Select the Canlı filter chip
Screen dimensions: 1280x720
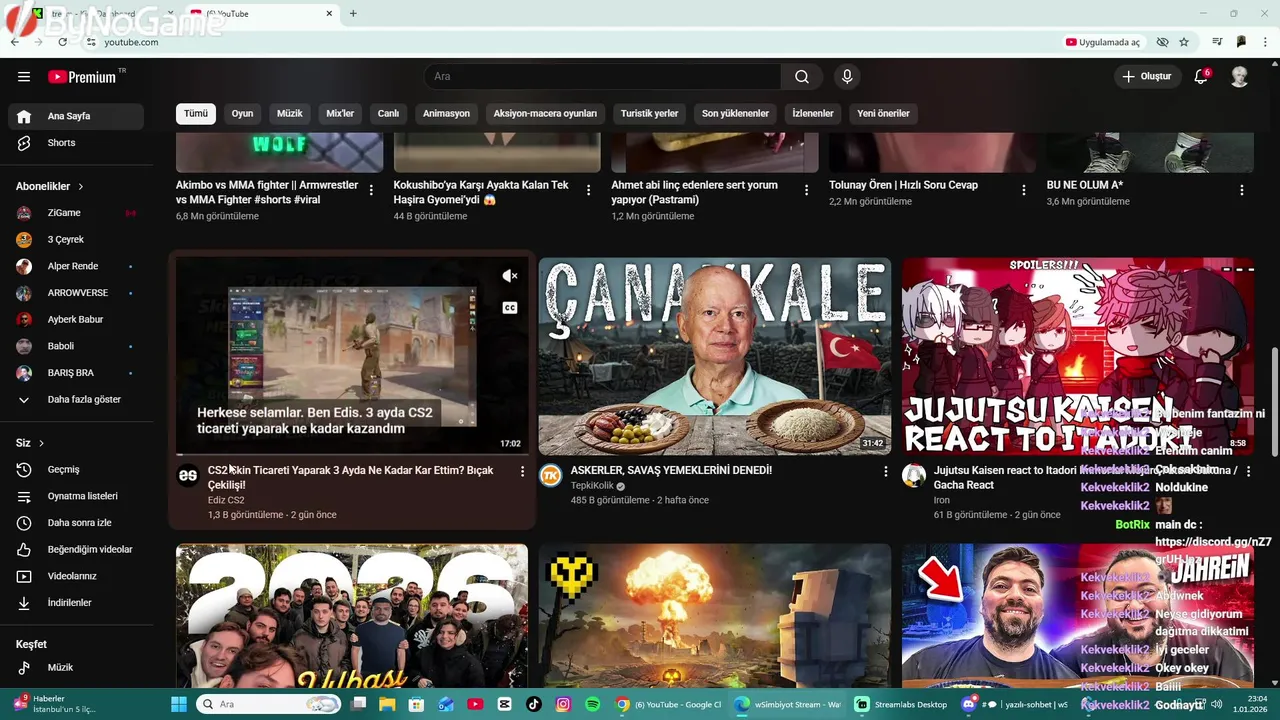pyautogui.click(x=388, y=113)
